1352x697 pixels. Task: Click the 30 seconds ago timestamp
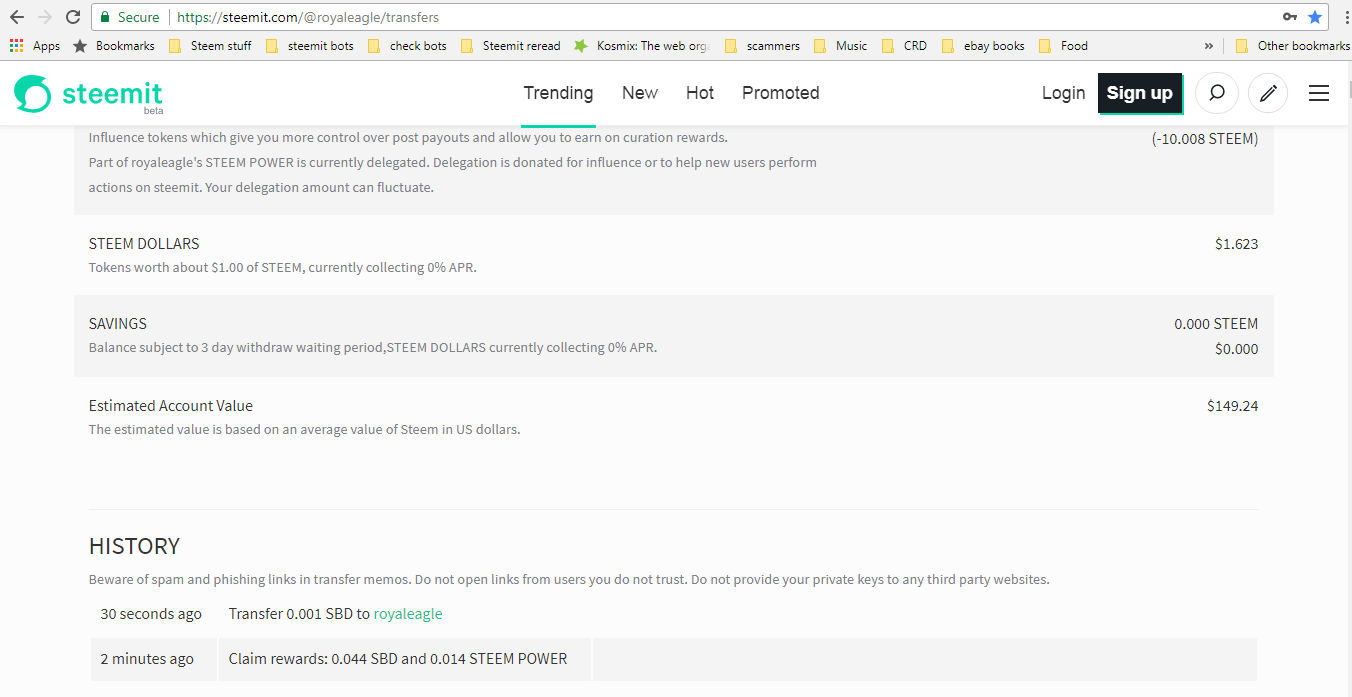151,614
